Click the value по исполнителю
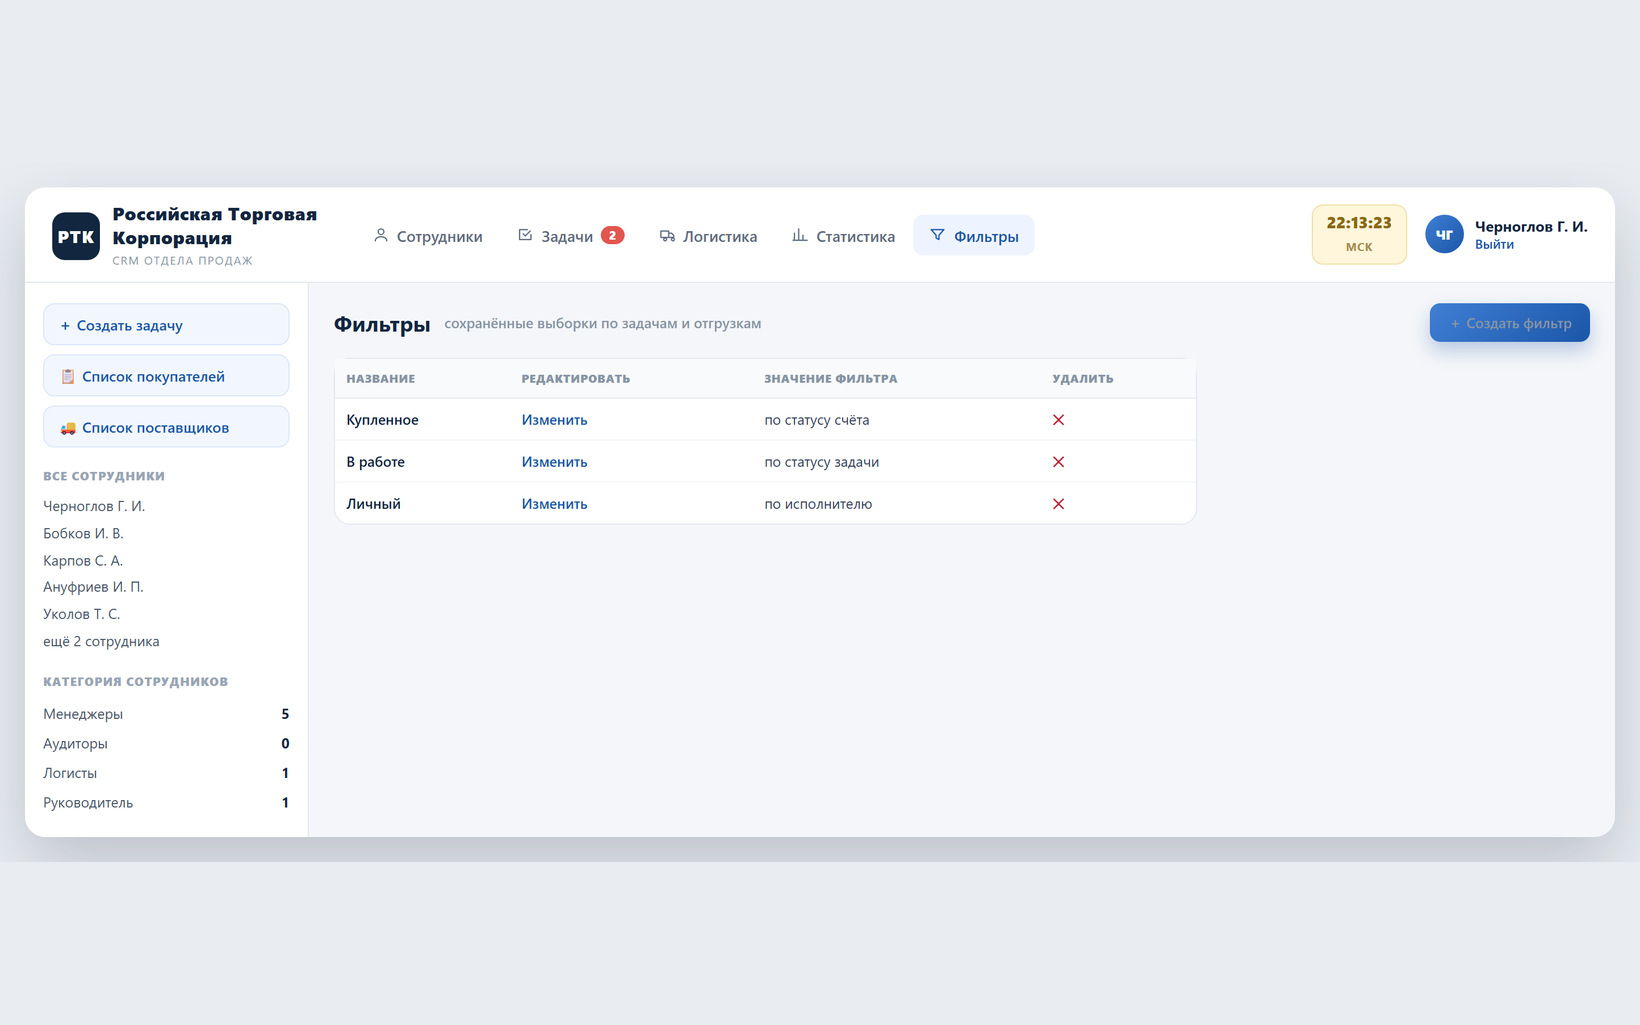This screenshot has height=1025, width=1640. pyautogui.click(x=818, y=504)
